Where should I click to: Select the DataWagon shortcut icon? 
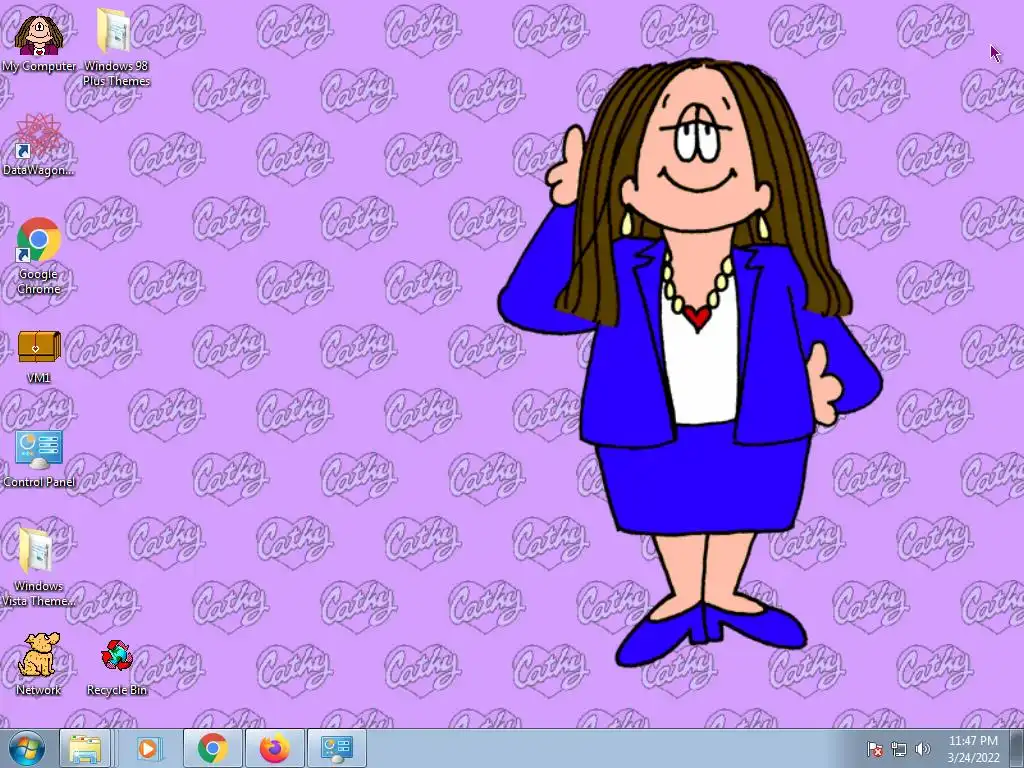coord(39,145)
